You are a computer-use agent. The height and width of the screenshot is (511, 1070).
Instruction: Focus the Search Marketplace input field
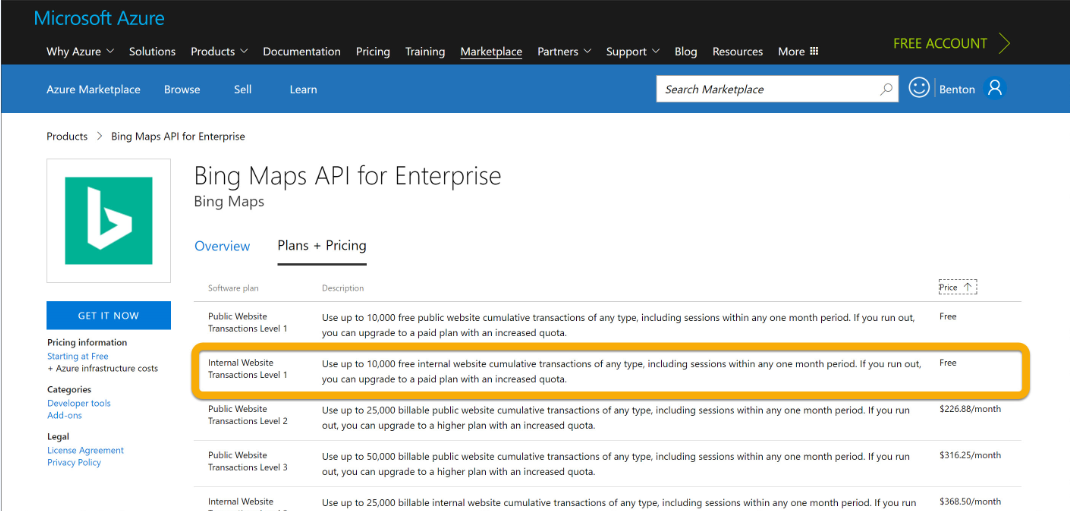(777, 89)
